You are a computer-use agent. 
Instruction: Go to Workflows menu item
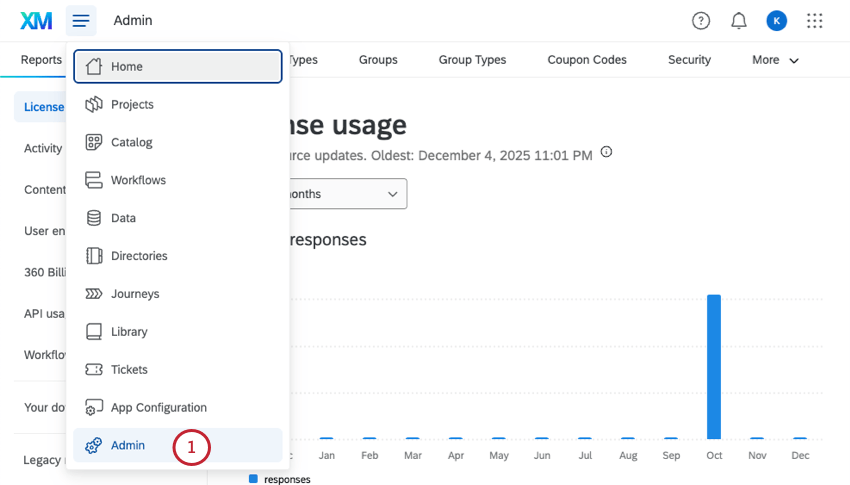click(138, 180)
